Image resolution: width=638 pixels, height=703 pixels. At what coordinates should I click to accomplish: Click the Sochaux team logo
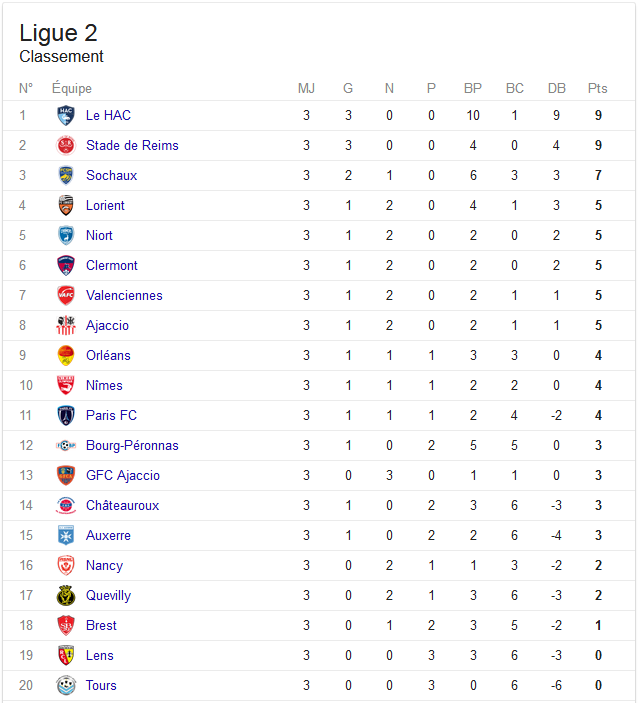coord(66,175)
